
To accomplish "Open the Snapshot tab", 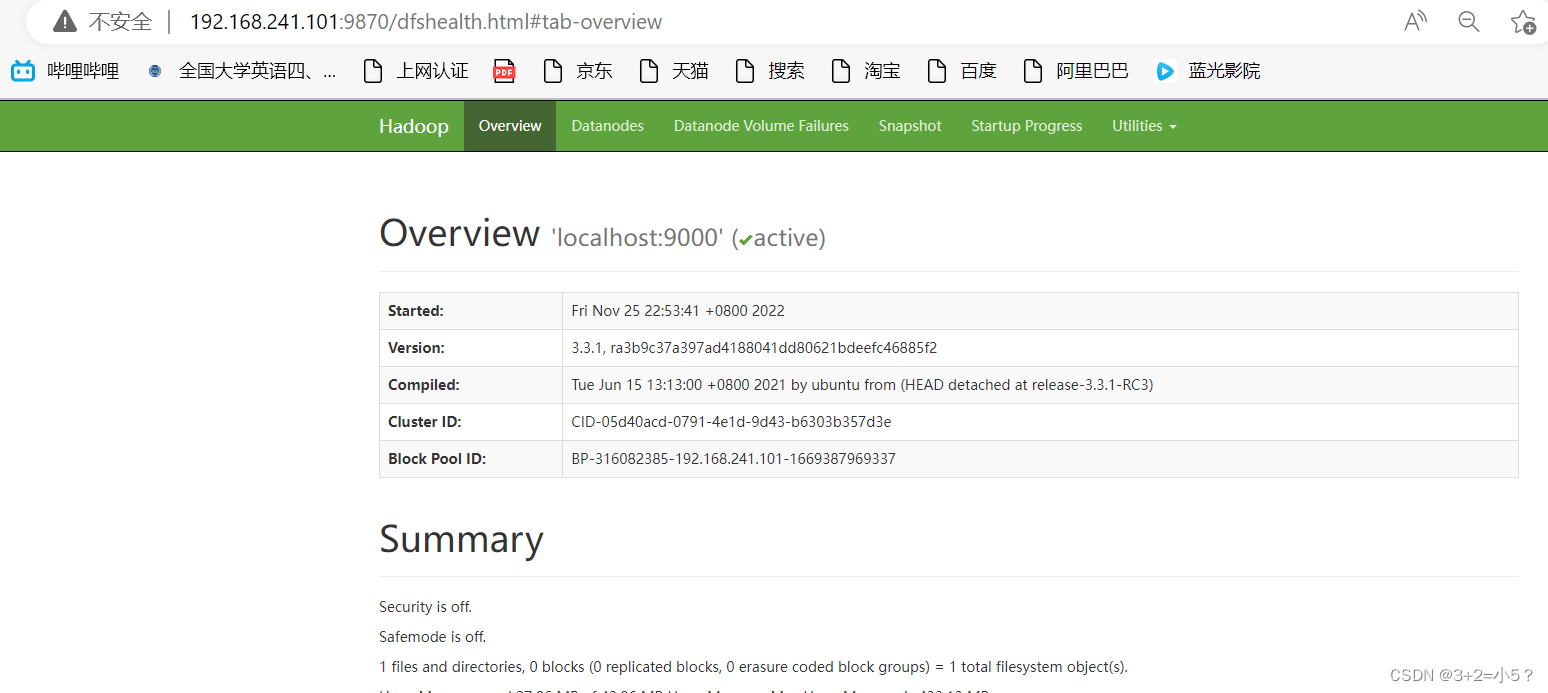I will click(910, 126).
